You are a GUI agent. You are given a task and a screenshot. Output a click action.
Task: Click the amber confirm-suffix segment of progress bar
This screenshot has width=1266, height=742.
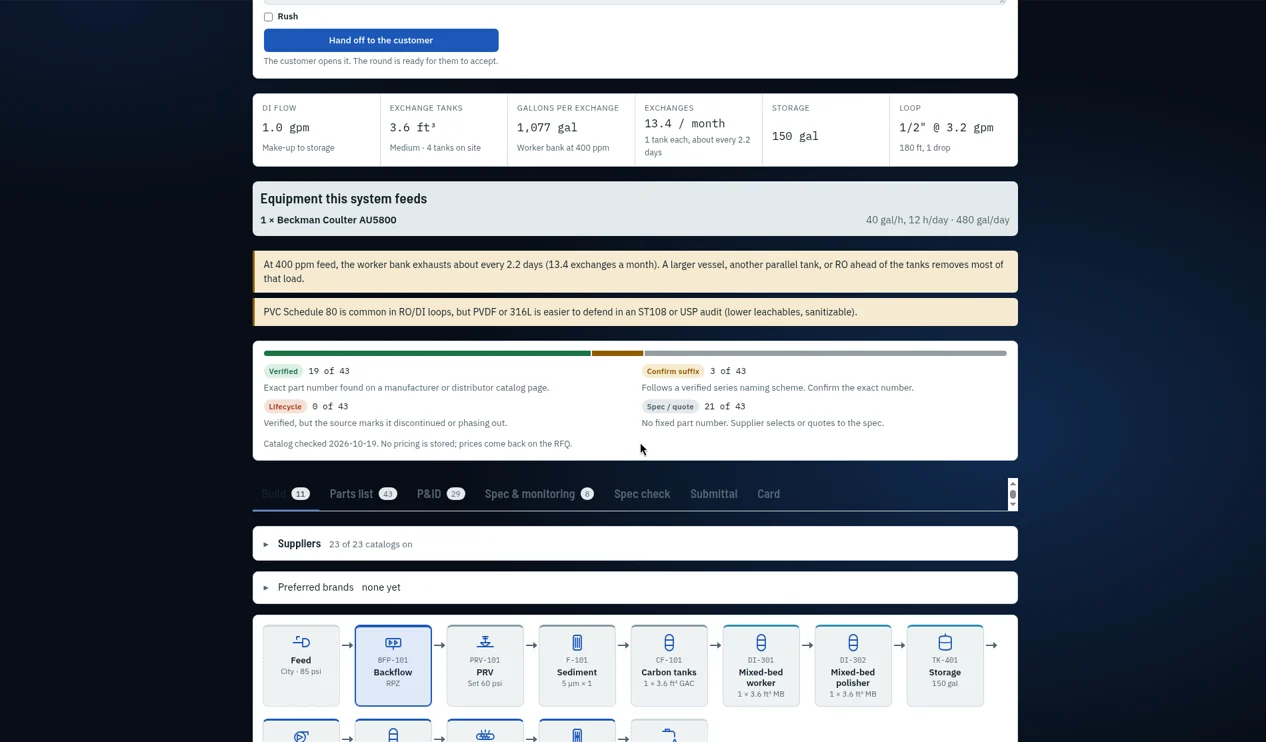(x=617, y=353)
